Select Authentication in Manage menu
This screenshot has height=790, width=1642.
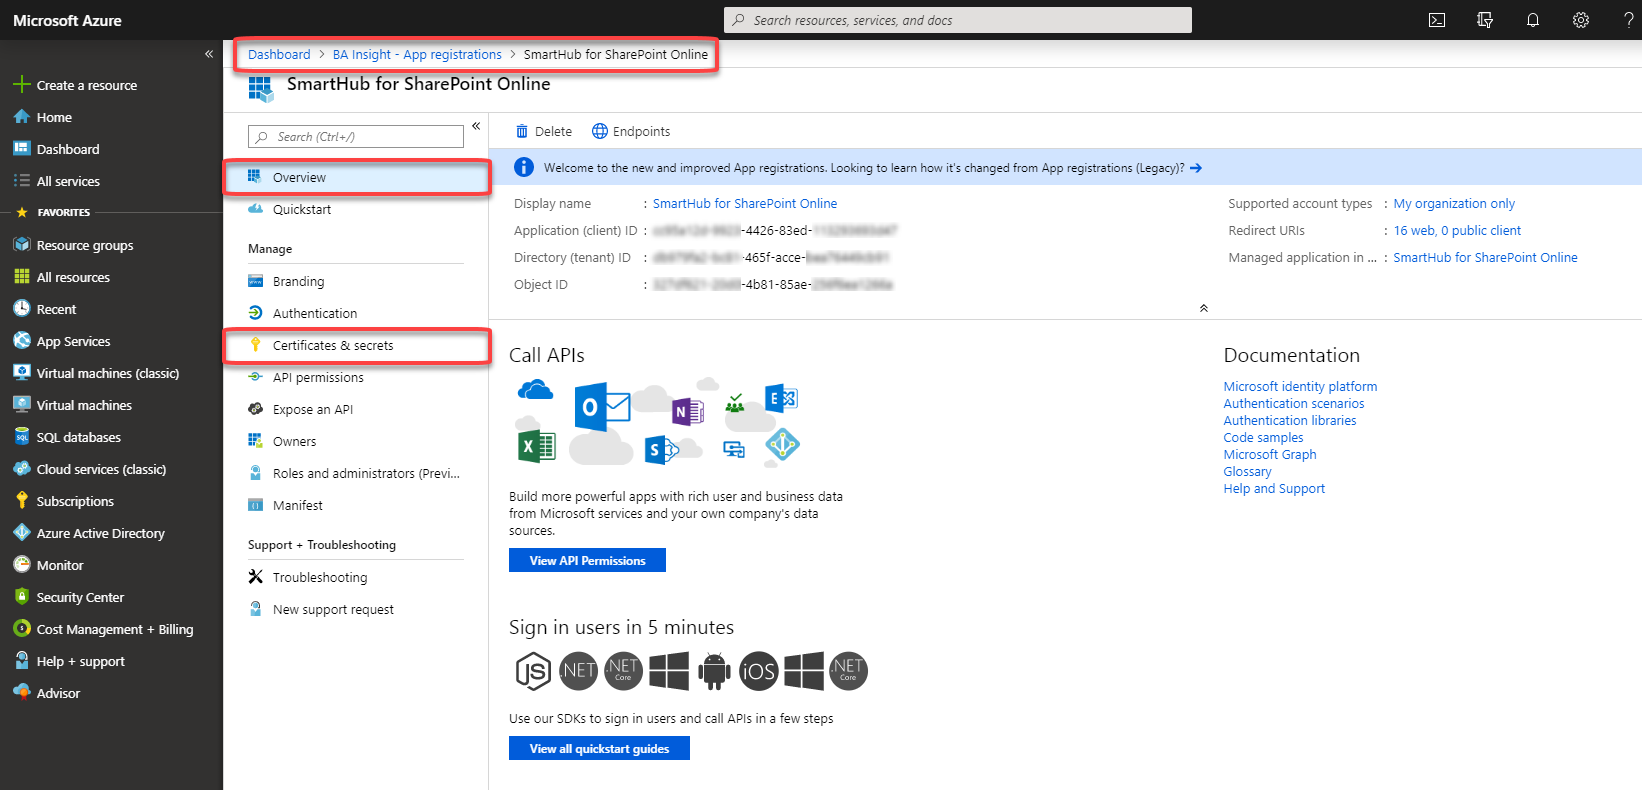[x=314, y=313]
